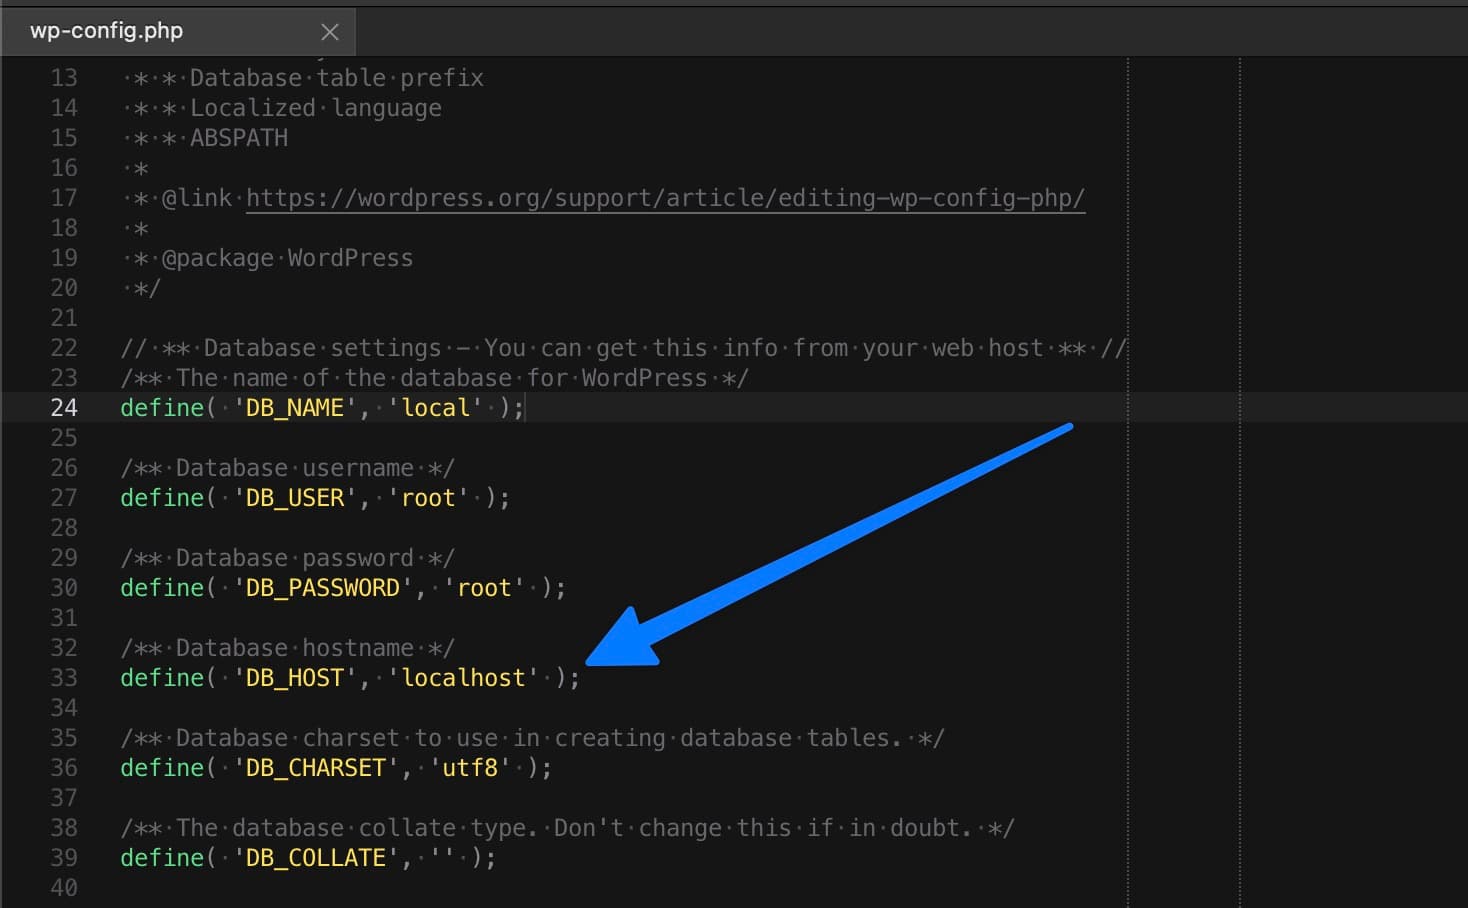Click line number 39 in the gutter
This screenshot has height=908, width=1468.
pos(64,858)
